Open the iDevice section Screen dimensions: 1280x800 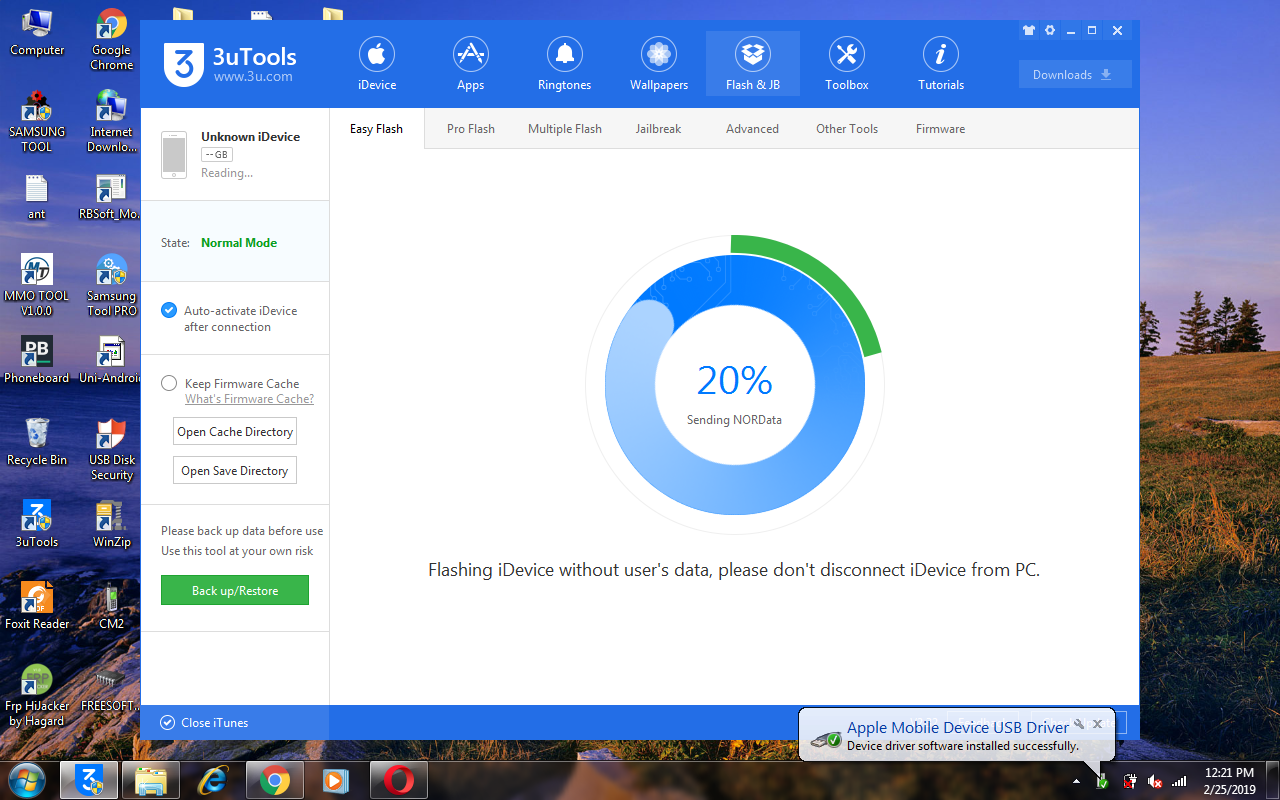pos(377,64)
